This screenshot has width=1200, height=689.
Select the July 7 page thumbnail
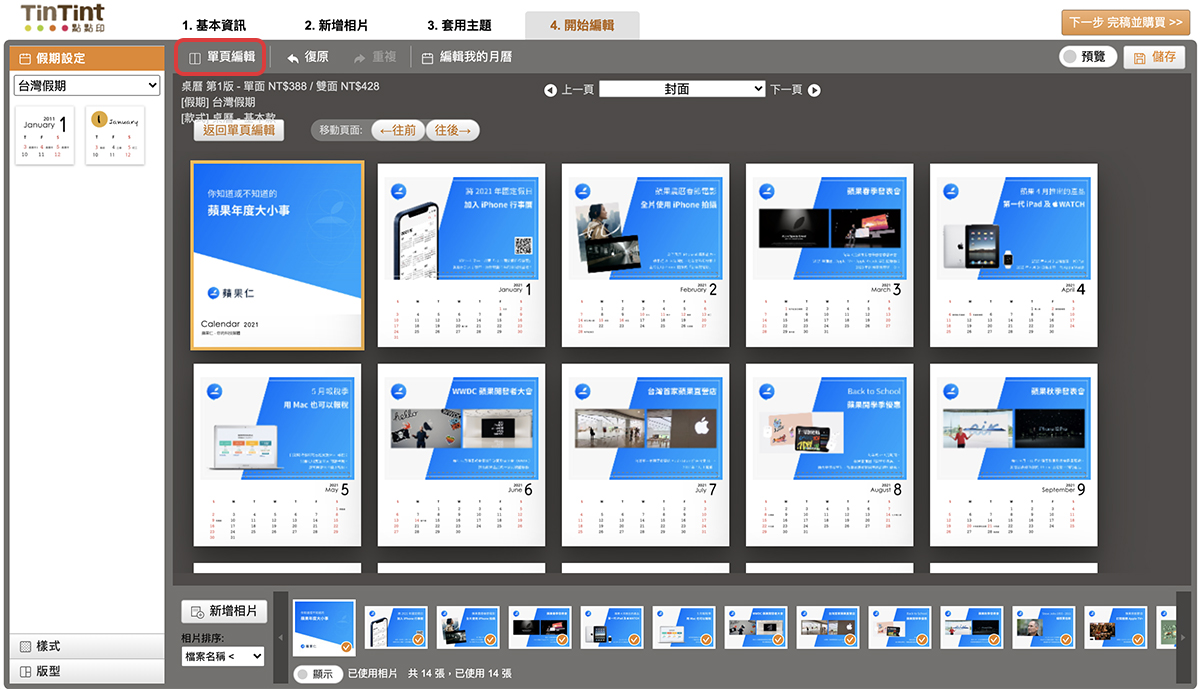click(645, 455)
